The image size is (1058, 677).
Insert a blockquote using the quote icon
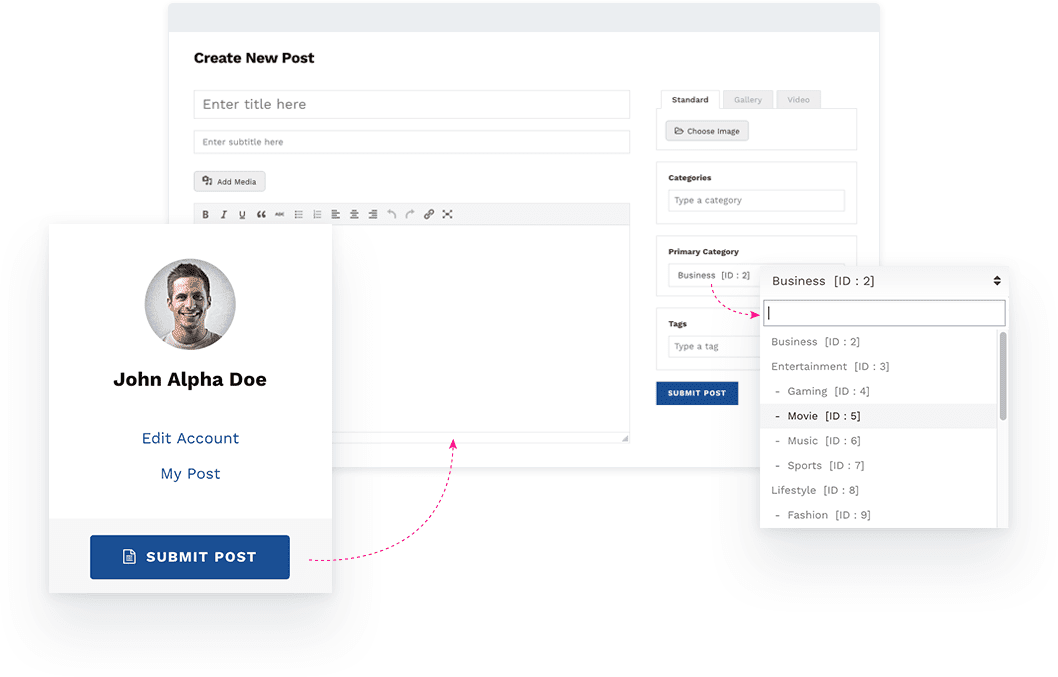click(x=261, y=214)
